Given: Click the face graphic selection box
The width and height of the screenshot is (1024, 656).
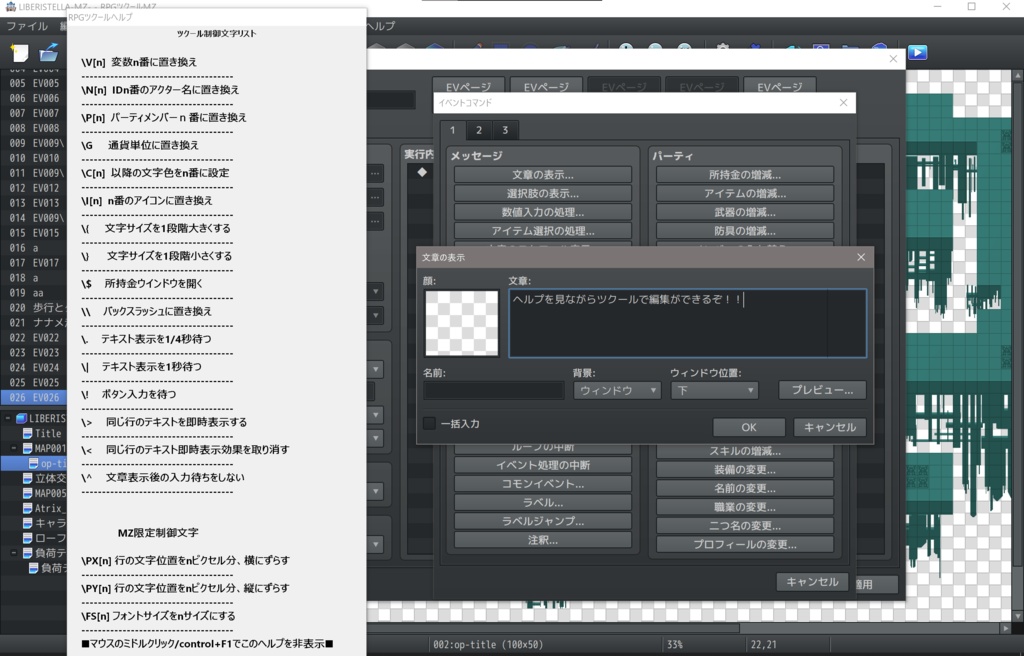Looking at the screenshot, I should coord(461,323).
